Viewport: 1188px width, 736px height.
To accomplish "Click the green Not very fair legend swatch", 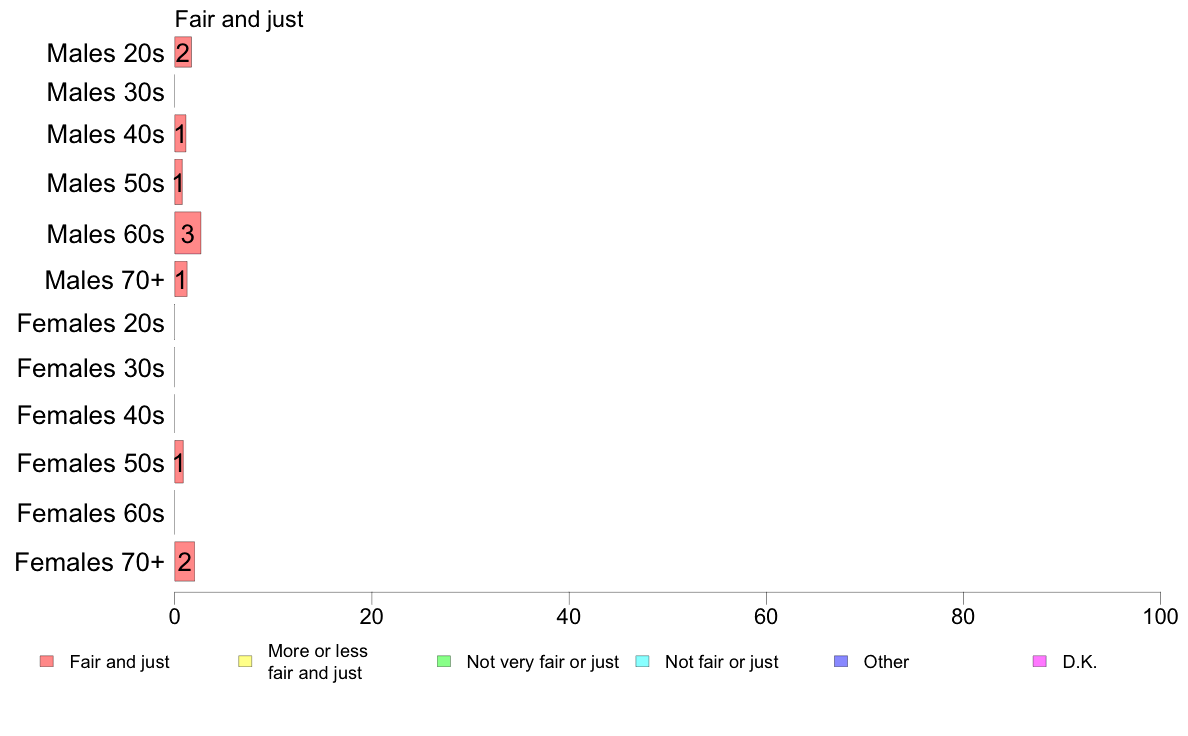I will tap(444, 661).
